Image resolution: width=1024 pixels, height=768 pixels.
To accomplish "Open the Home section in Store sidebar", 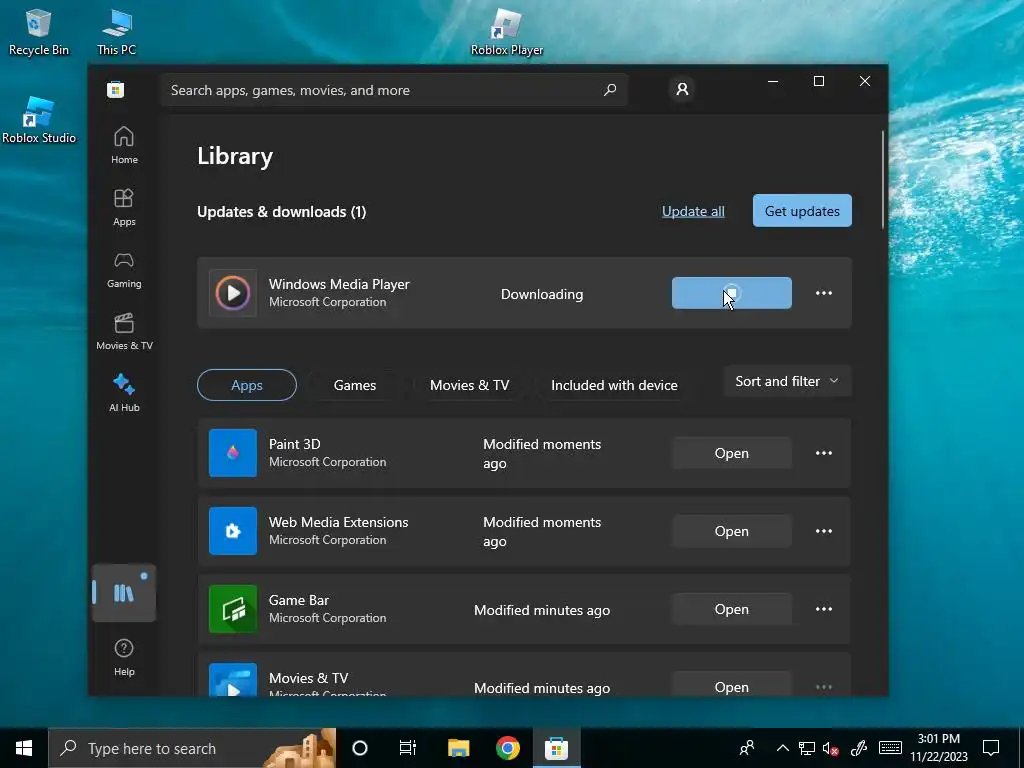I will (x=124, y=145).
